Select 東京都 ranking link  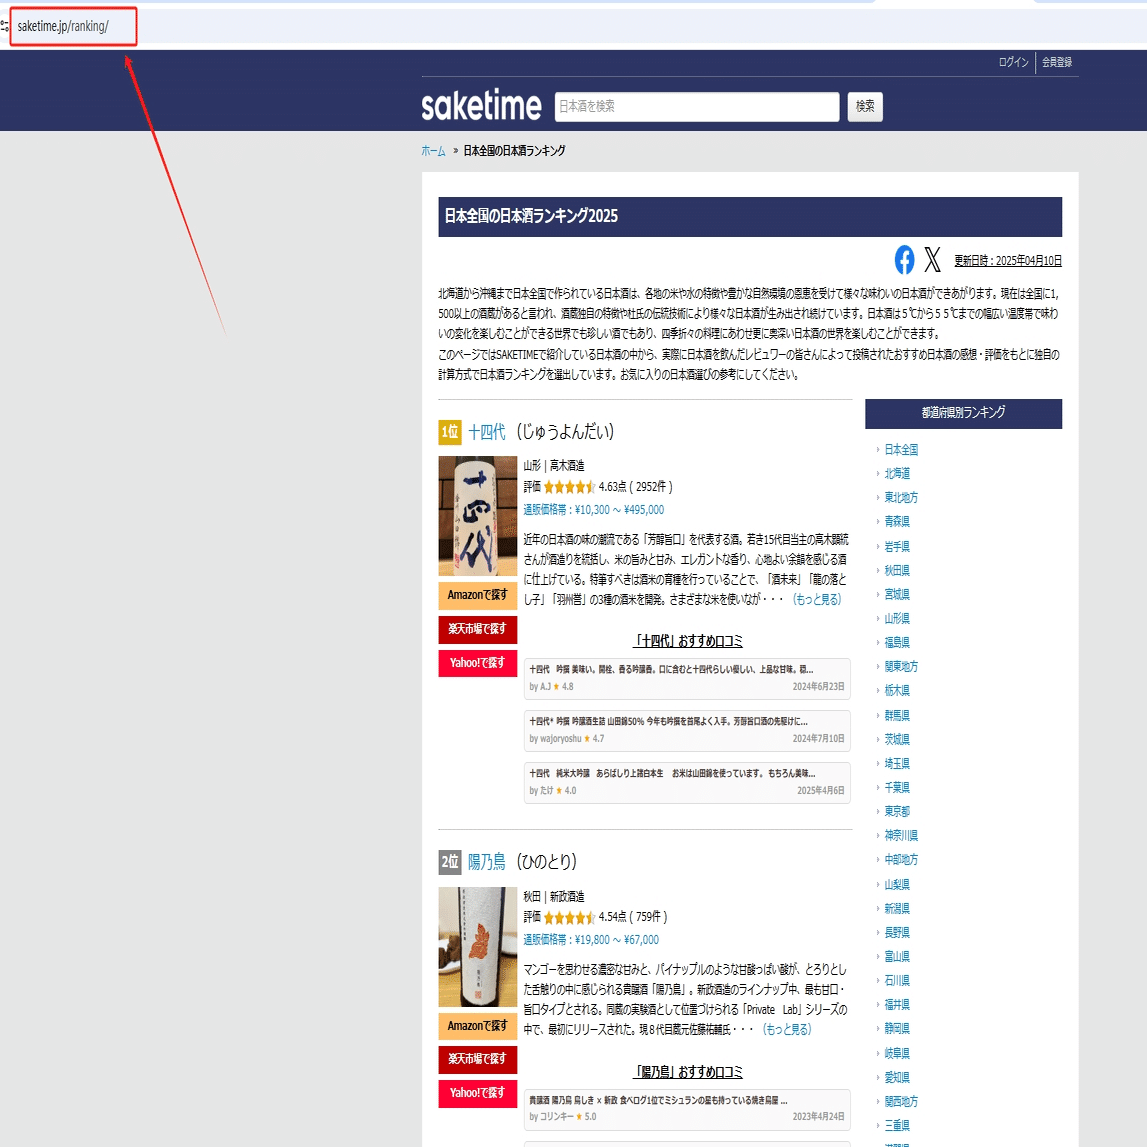pyautogui.click(x=897, y=811)
